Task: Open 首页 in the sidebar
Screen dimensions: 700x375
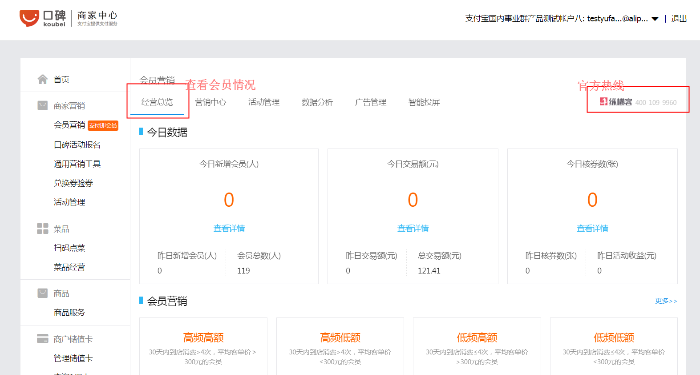Action: pos(62,79)
